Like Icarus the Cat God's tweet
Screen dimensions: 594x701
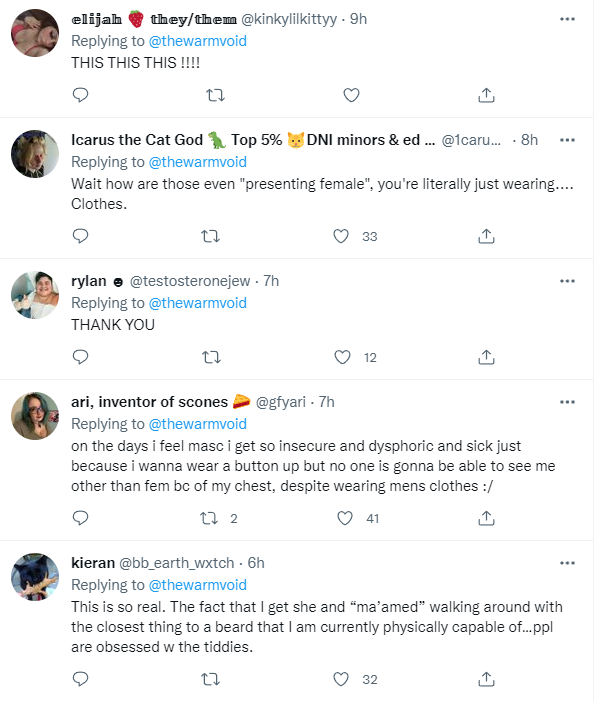(x=341, y=236)
